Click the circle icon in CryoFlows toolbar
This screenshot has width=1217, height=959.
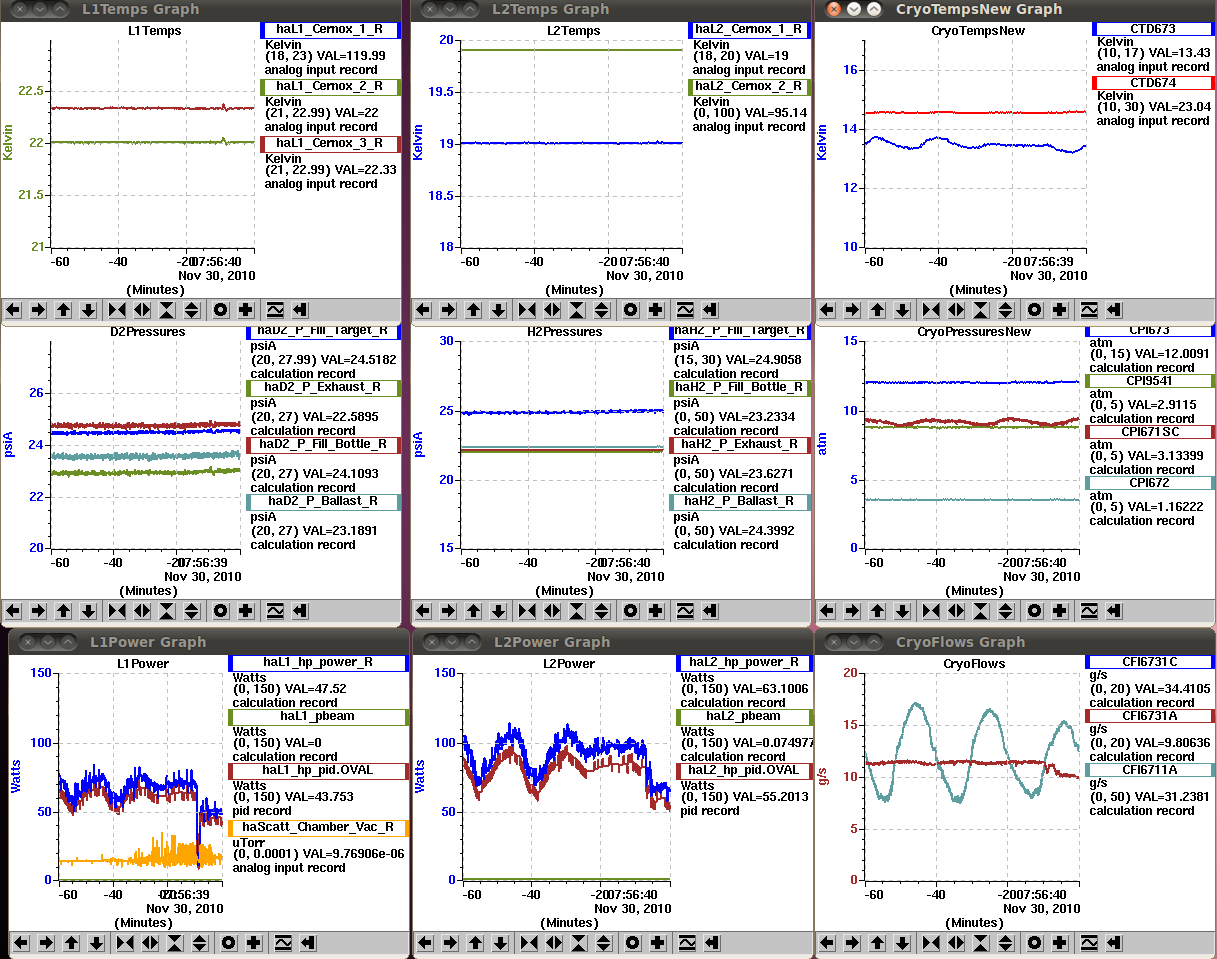tap(1035, 942)
